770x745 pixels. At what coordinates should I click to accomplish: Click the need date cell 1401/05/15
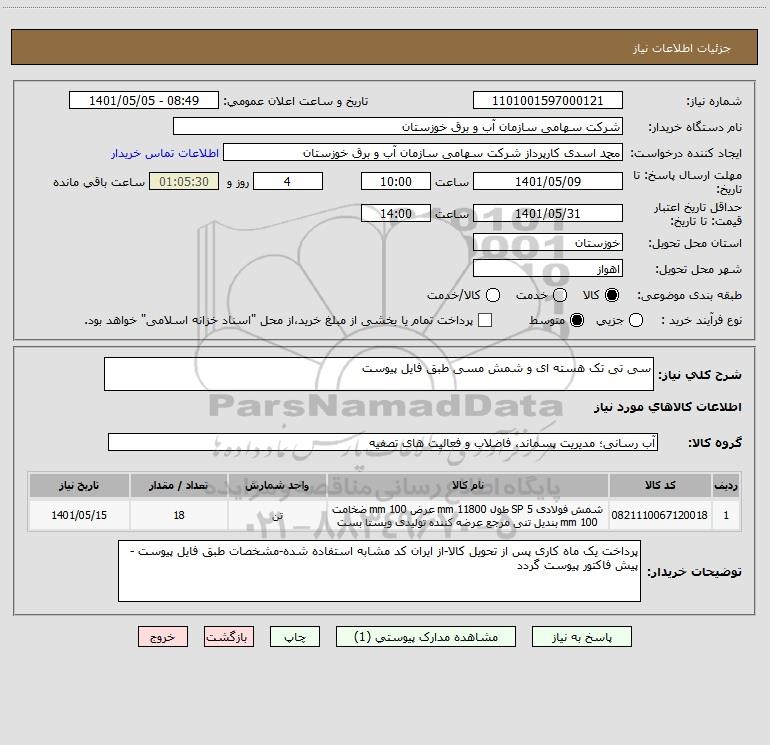pyautogui.click(x=79, y=515)
